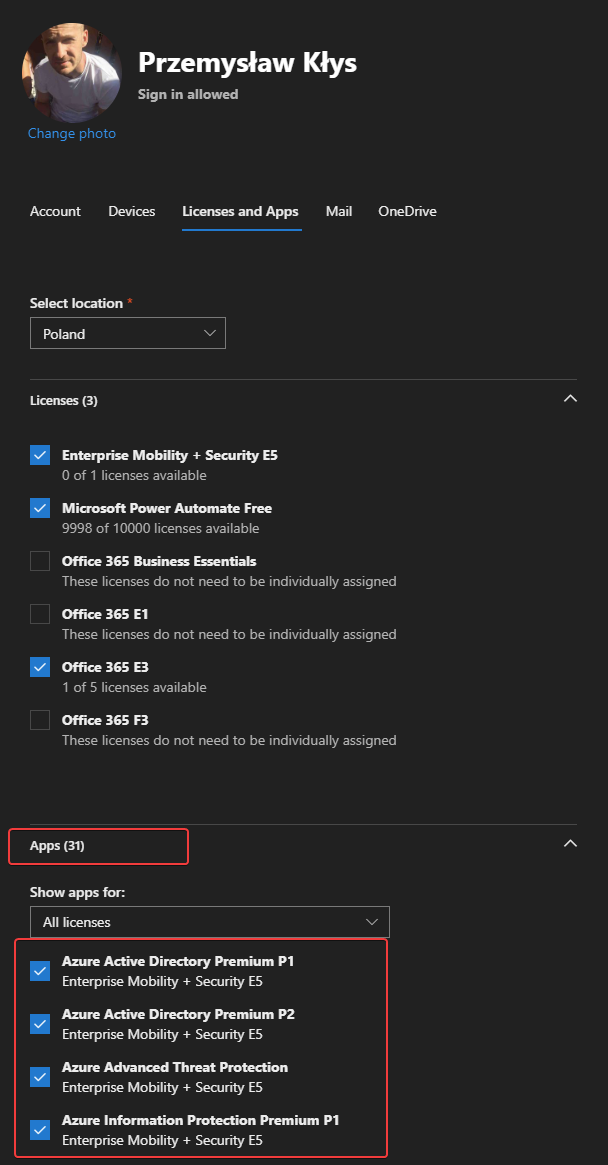
Task: Collapse the Licenses (3) section
Action: pos(570,398)
